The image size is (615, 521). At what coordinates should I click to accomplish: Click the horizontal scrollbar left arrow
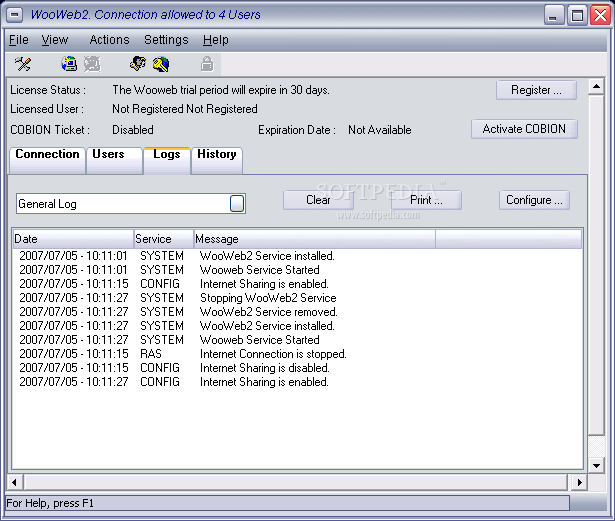pyautogui.click(x=15, y=482)
